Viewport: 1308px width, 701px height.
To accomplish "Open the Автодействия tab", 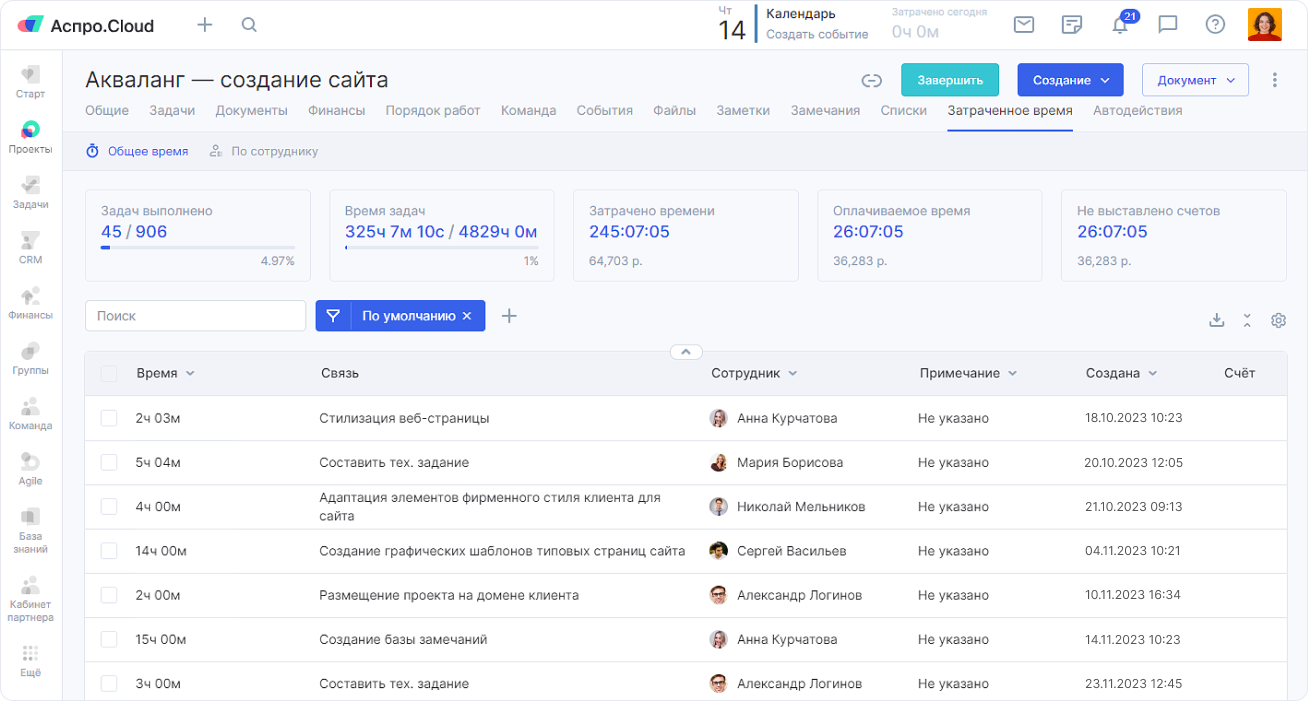I will point(1137,111).
